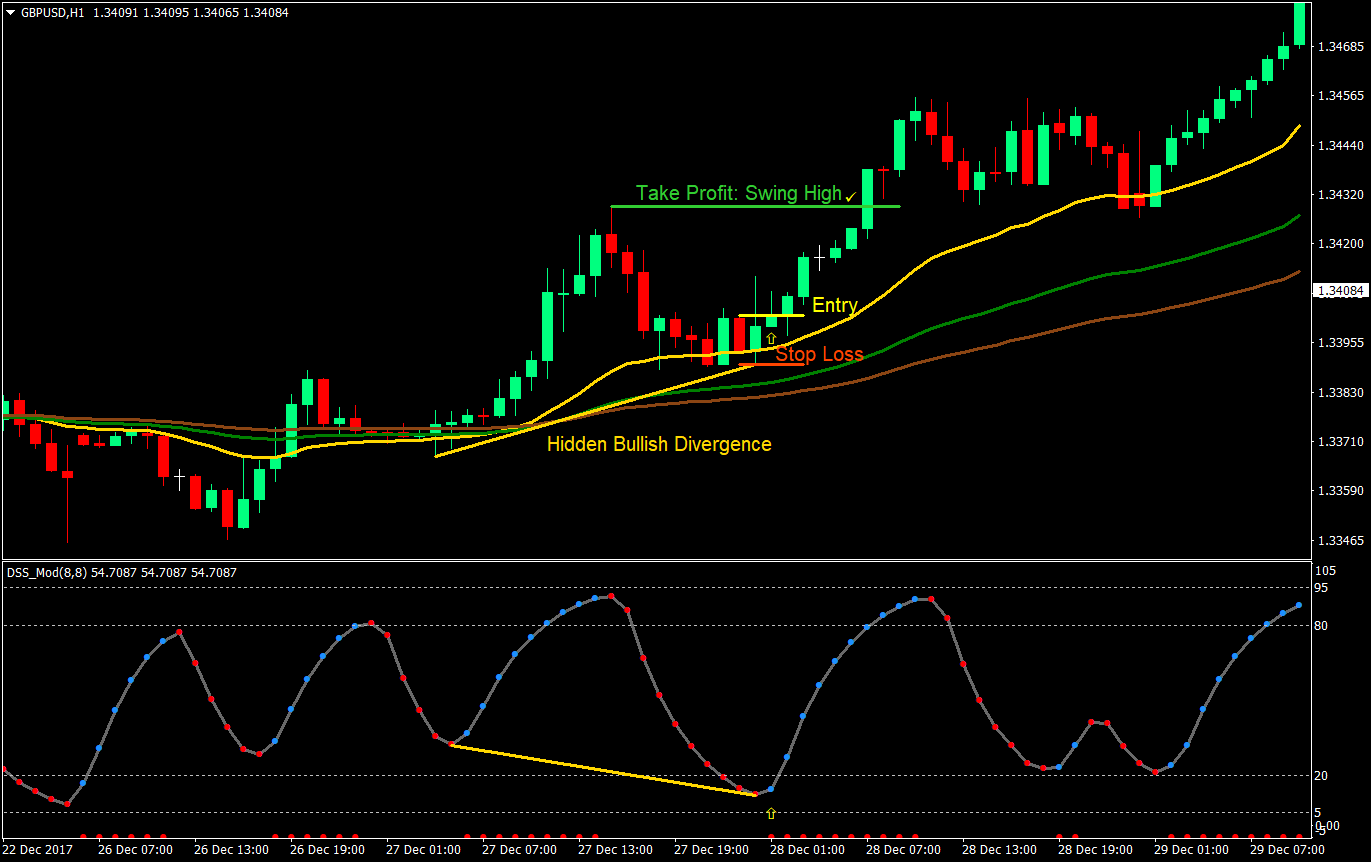Screen dimensions: 1371x862
Task: Select the 1.34320 price axis label
Action: coord(1341,194)
